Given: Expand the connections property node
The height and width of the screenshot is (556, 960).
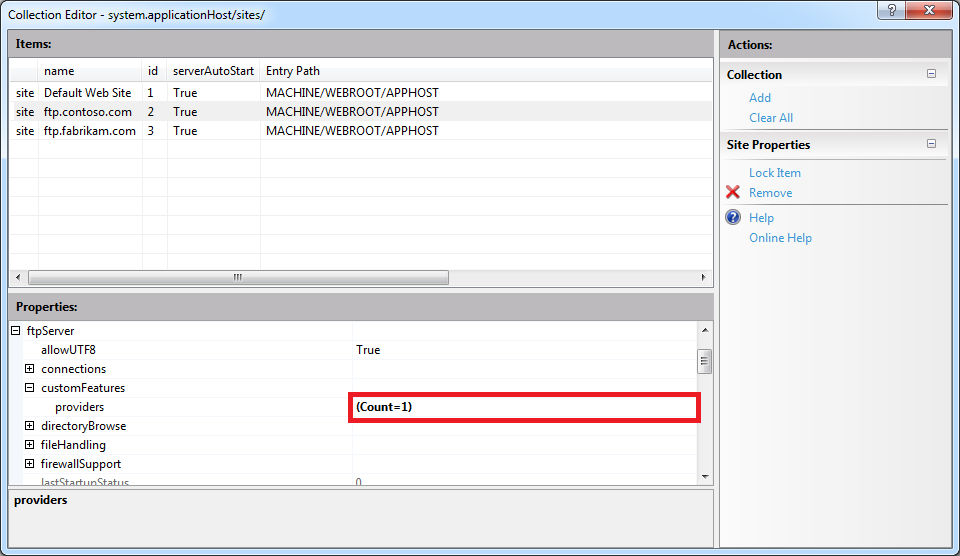Looking at the screenshot, I should tap(30, 369).
